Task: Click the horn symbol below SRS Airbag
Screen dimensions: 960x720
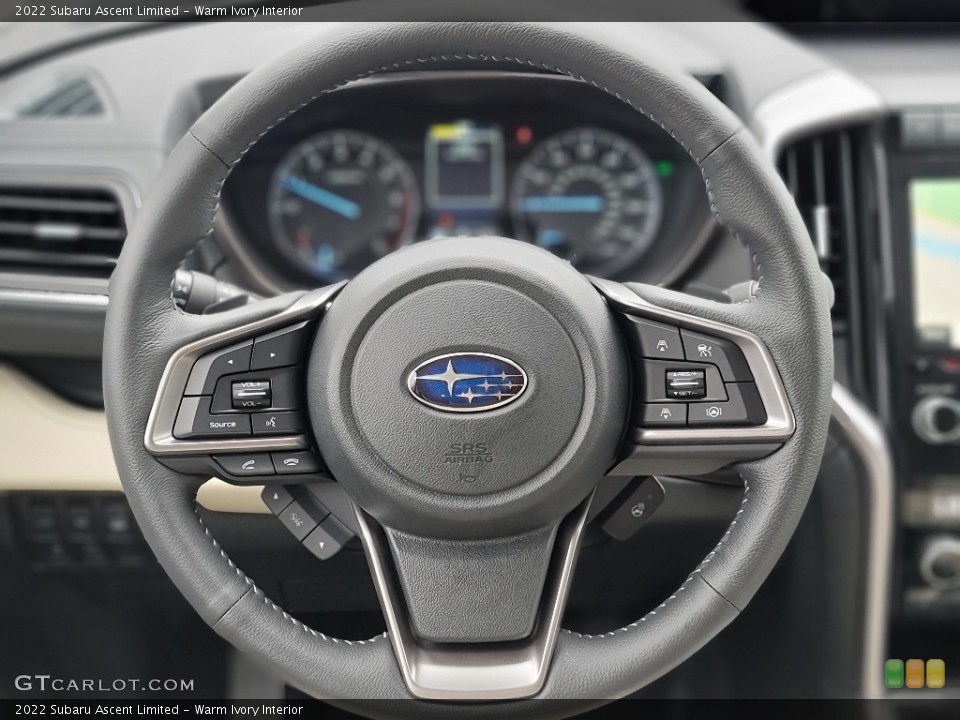Action: [468, 476]
